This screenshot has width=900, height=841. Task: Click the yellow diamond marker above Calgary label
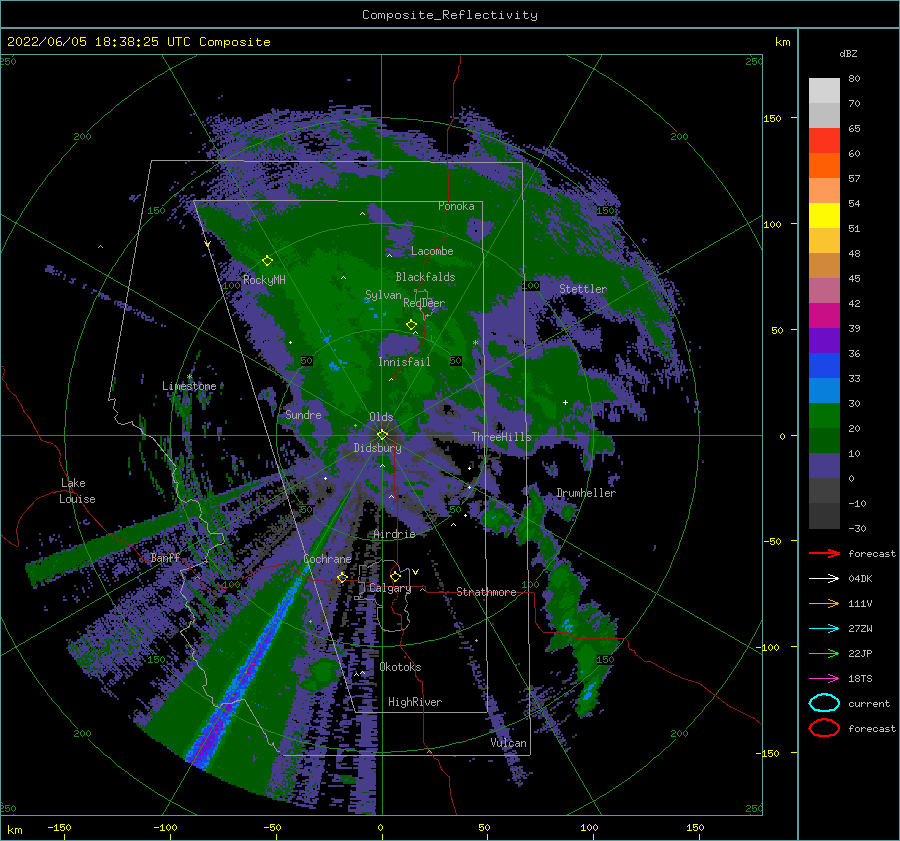pos(395,576)
